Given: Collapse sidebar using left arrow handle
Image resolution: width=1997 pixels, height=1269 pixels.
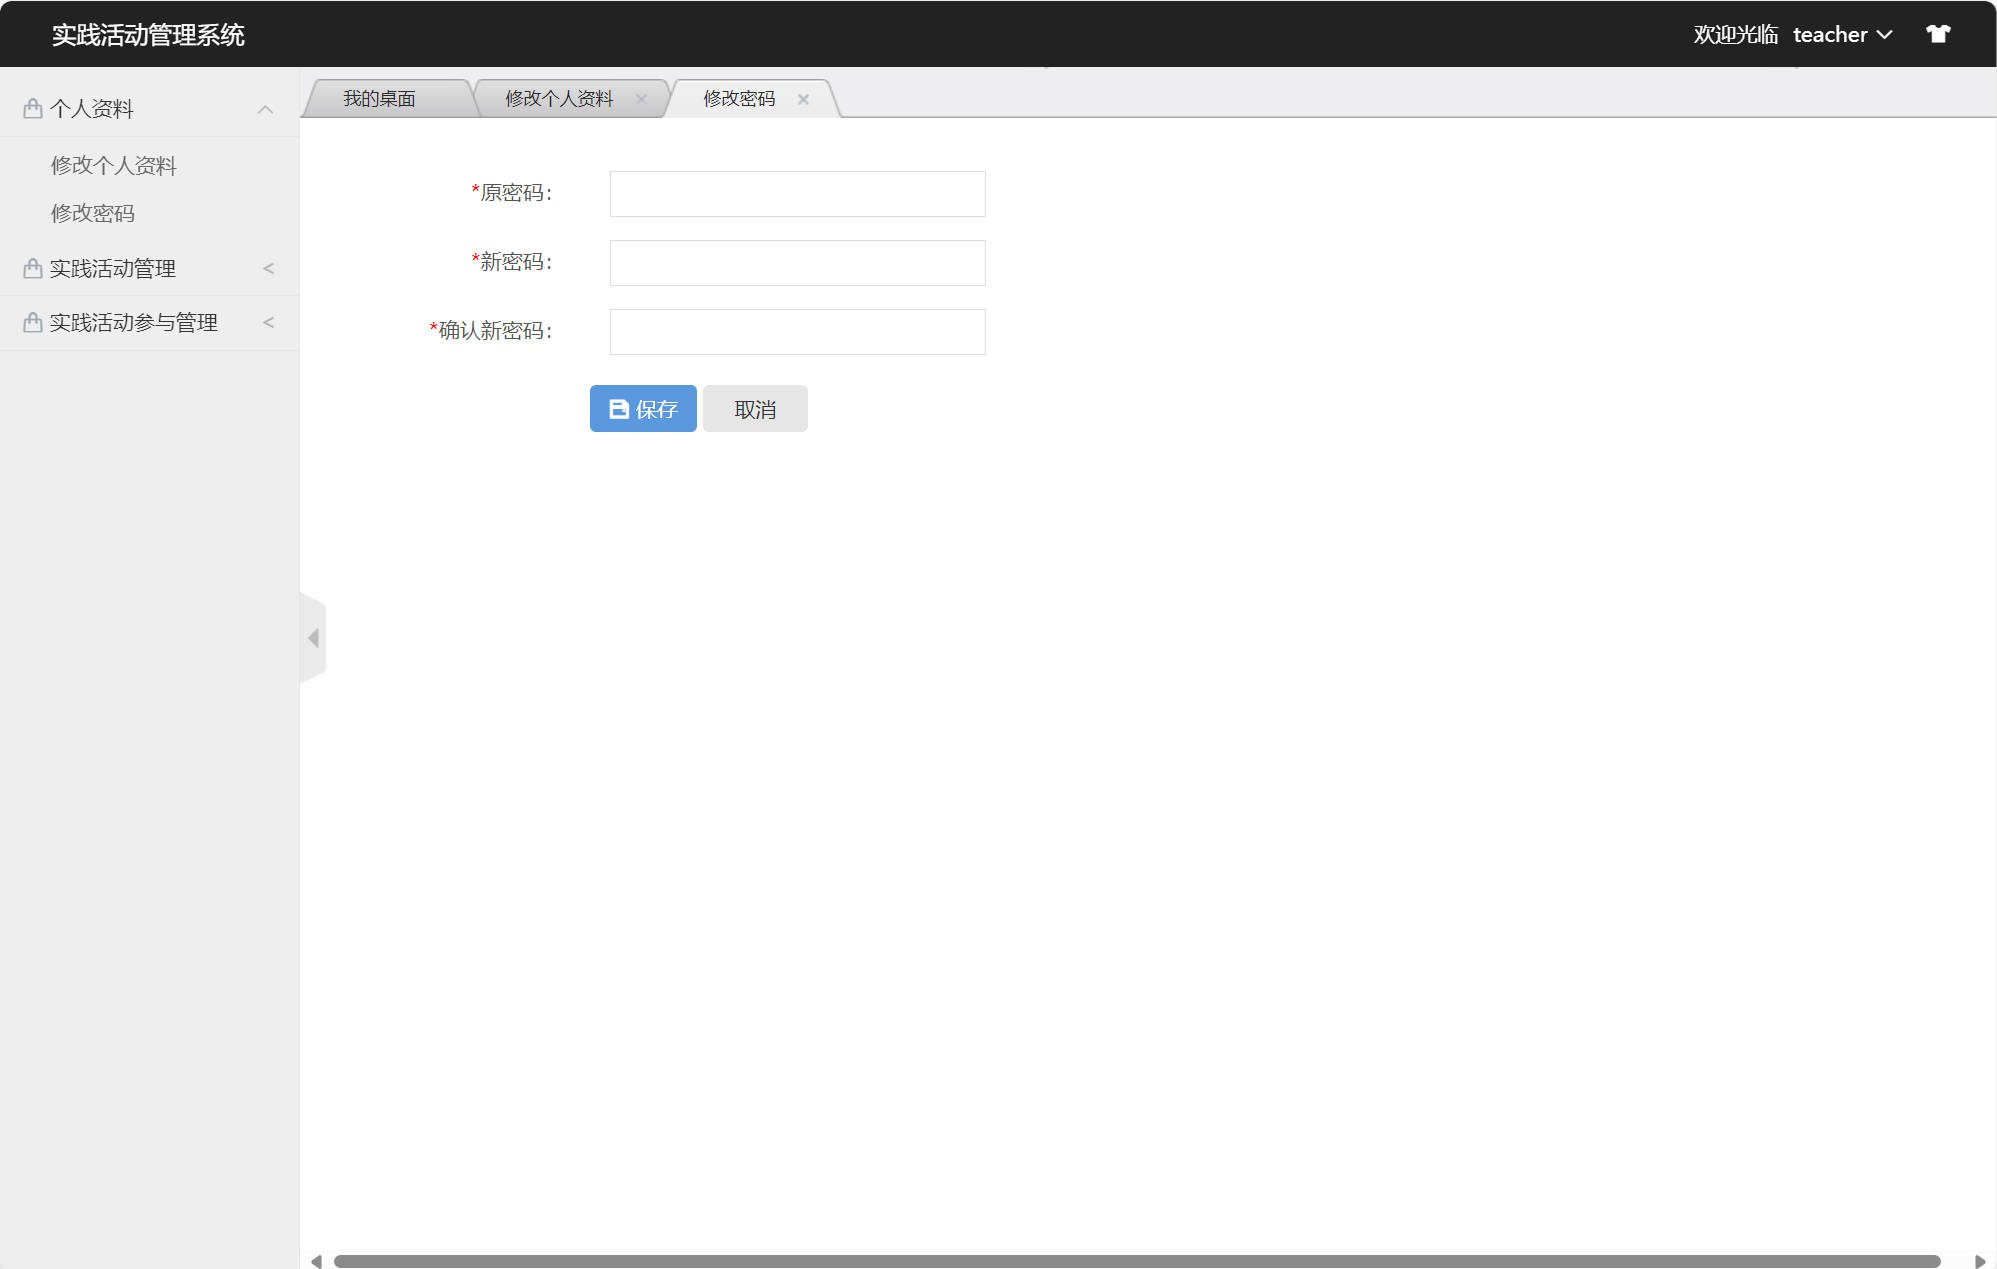Looking at the screenshot, I should [313, 638].
